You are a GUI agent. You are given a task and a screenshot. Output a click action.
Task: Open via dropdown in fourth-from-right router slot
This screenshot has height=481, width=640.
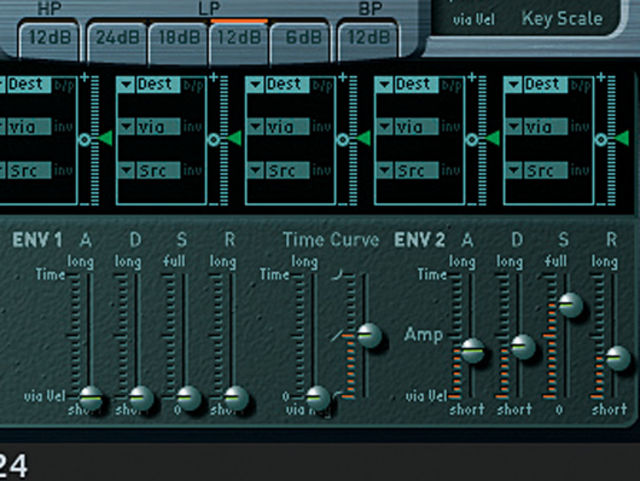click(149, 127)
